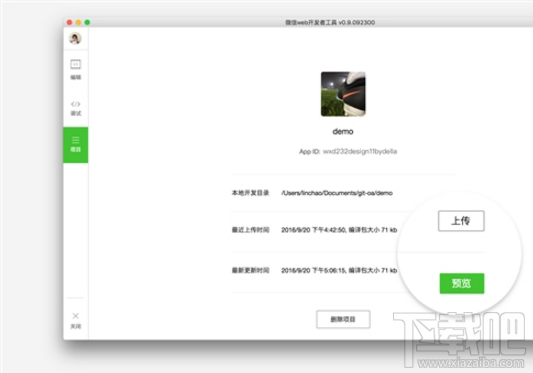Click the red close window button

(69, 22)
